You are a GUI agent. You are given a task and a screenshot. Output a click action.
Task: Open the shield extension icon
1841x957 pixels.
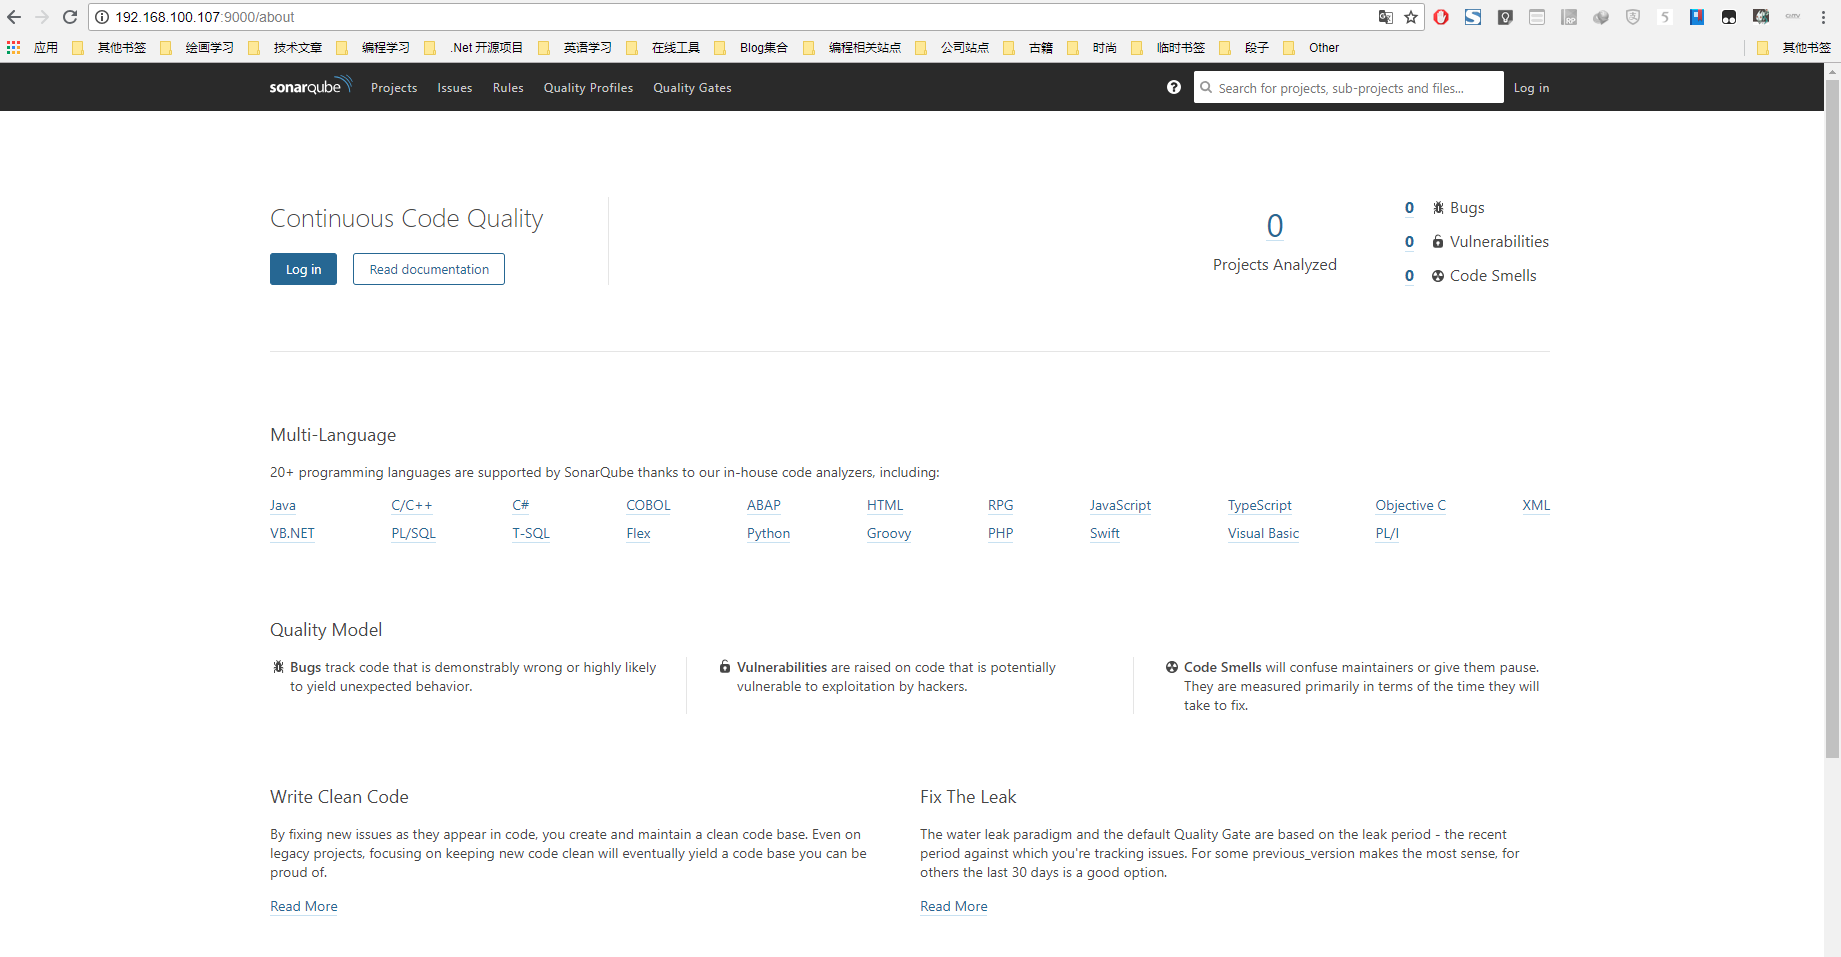coord(1633,17)
